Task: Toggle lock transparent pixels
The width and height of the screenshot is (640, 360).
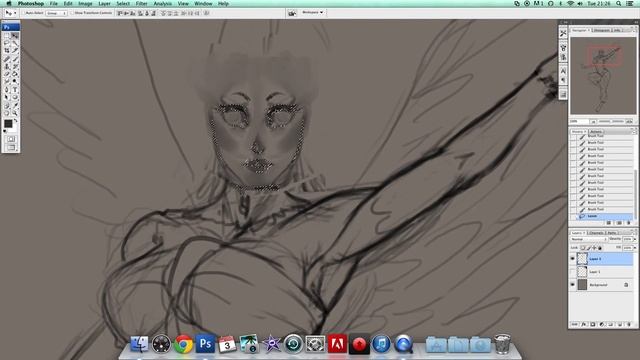Action: point(583,248)
